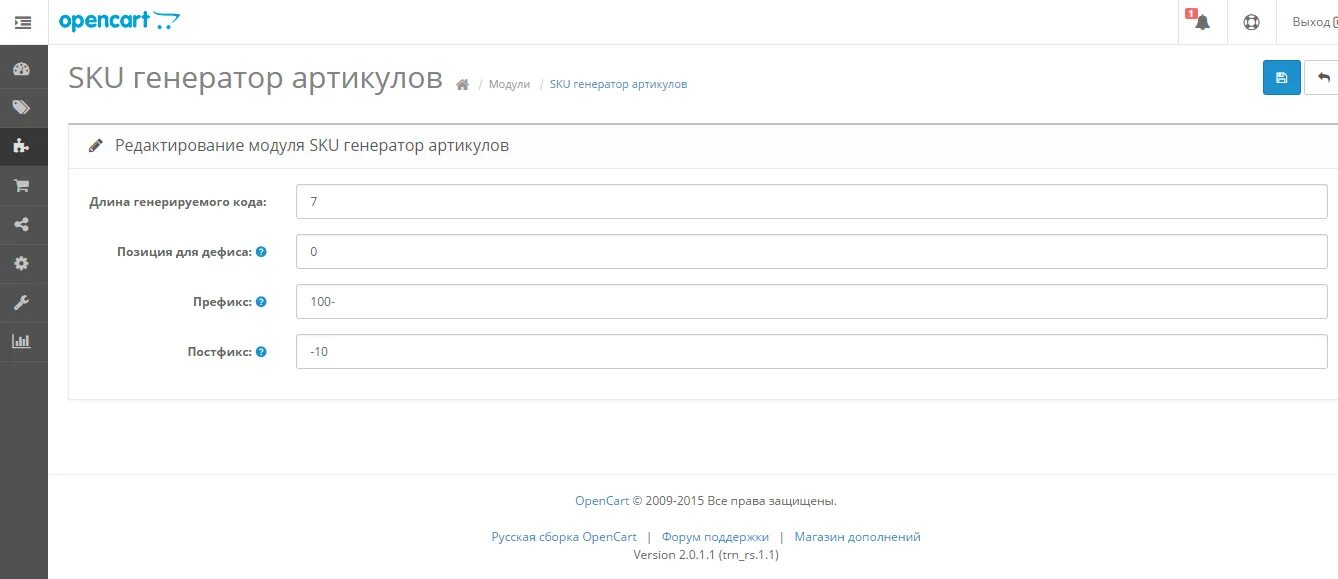
Task: Click the Выход logout link
Action: point(1314,22)
